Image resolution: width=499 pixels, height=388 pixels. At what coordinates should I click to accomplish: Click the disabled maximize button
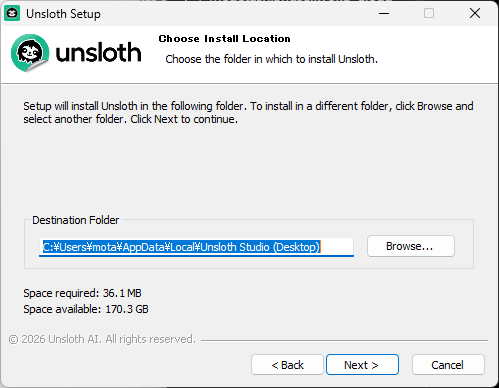tap(429, 13)
